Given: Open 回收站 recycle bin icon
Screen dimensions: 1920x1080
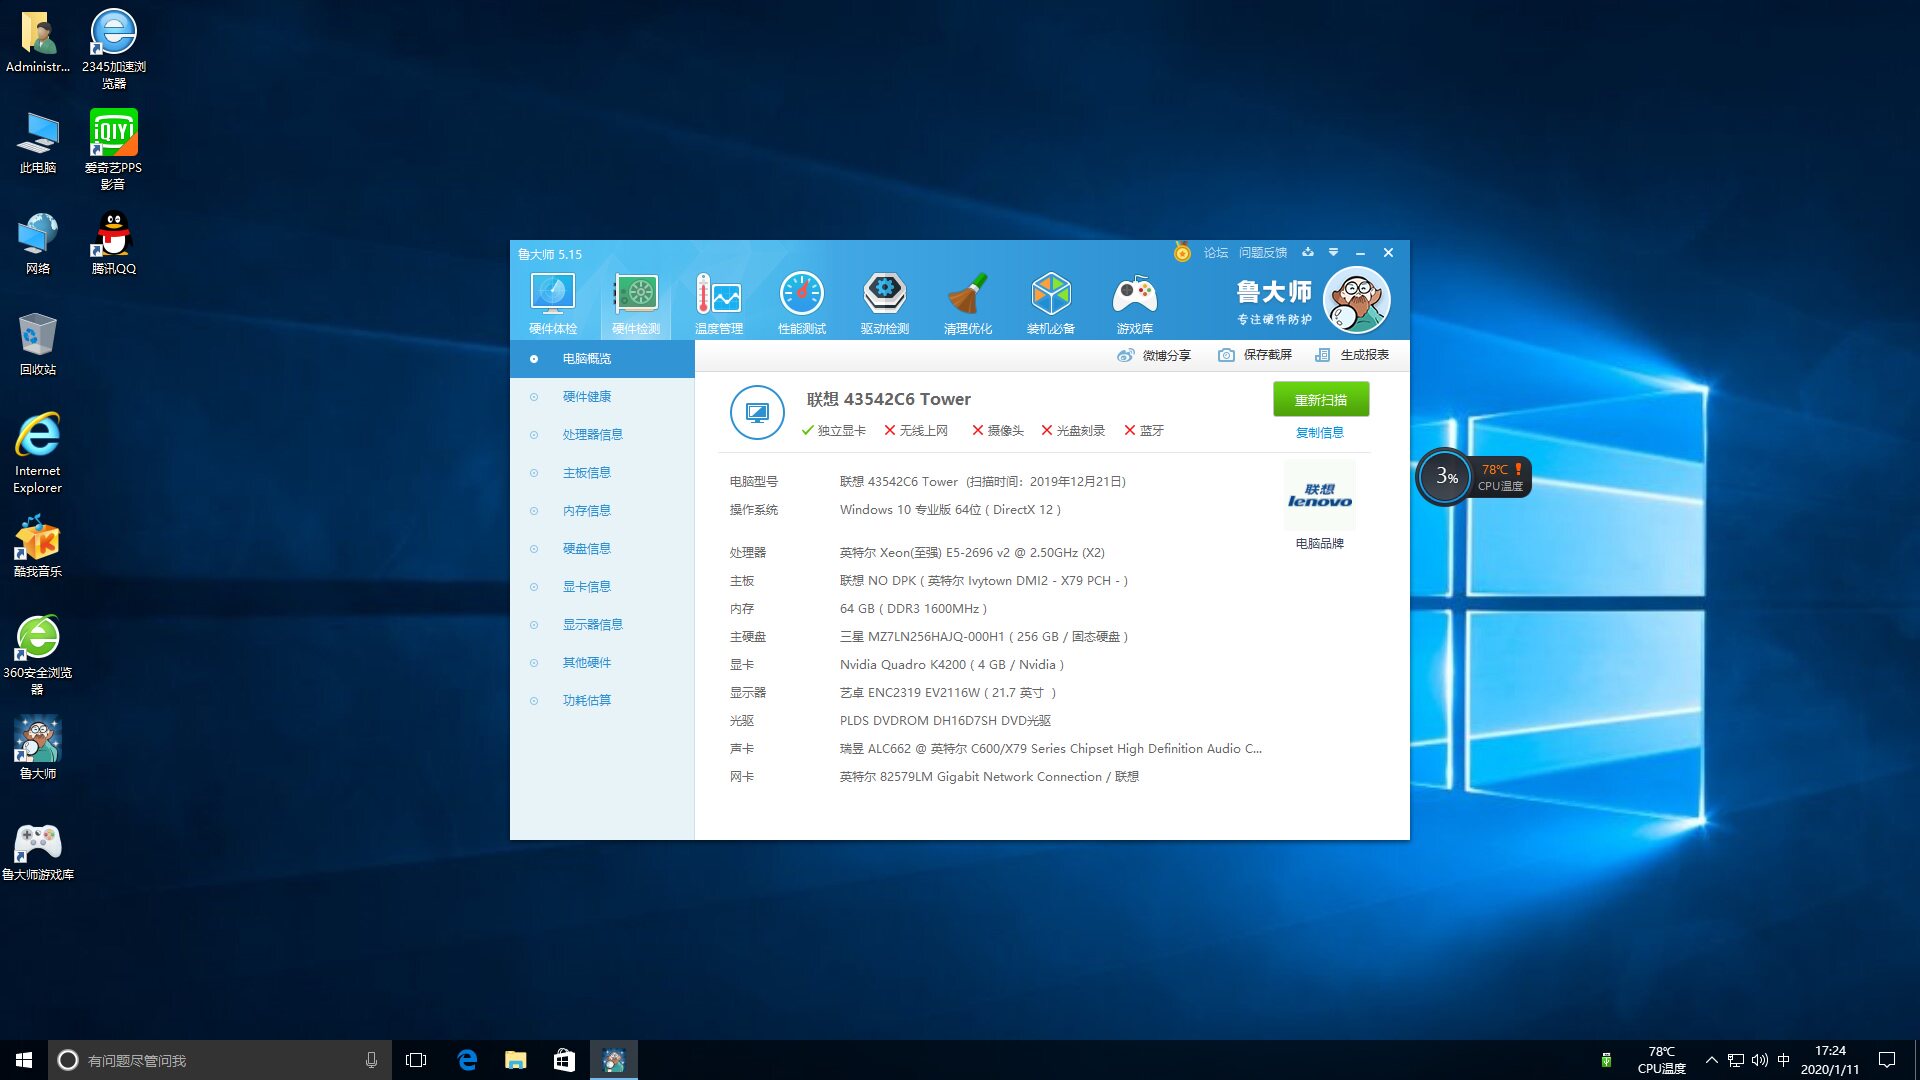Looking at the screenshot, I should coord(38,344).
